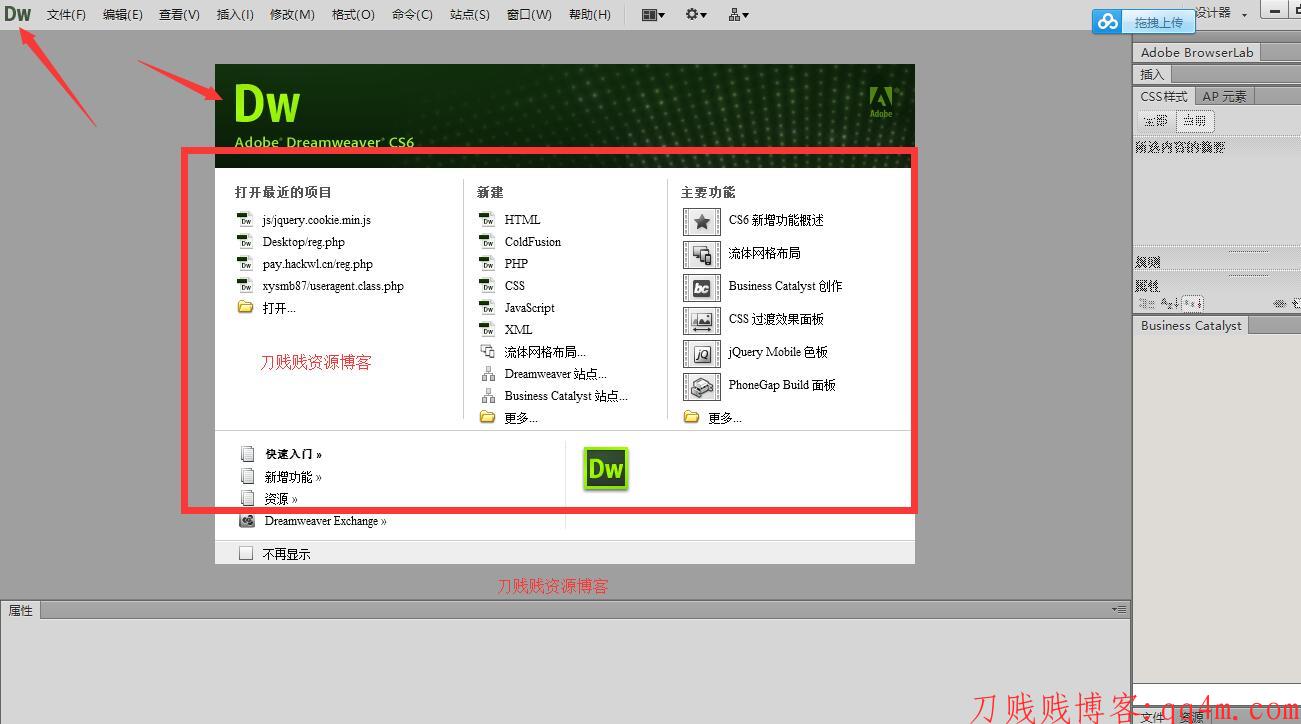Open the 新增功能 » link
1301x724 pixels.
[x=293, y=477]
